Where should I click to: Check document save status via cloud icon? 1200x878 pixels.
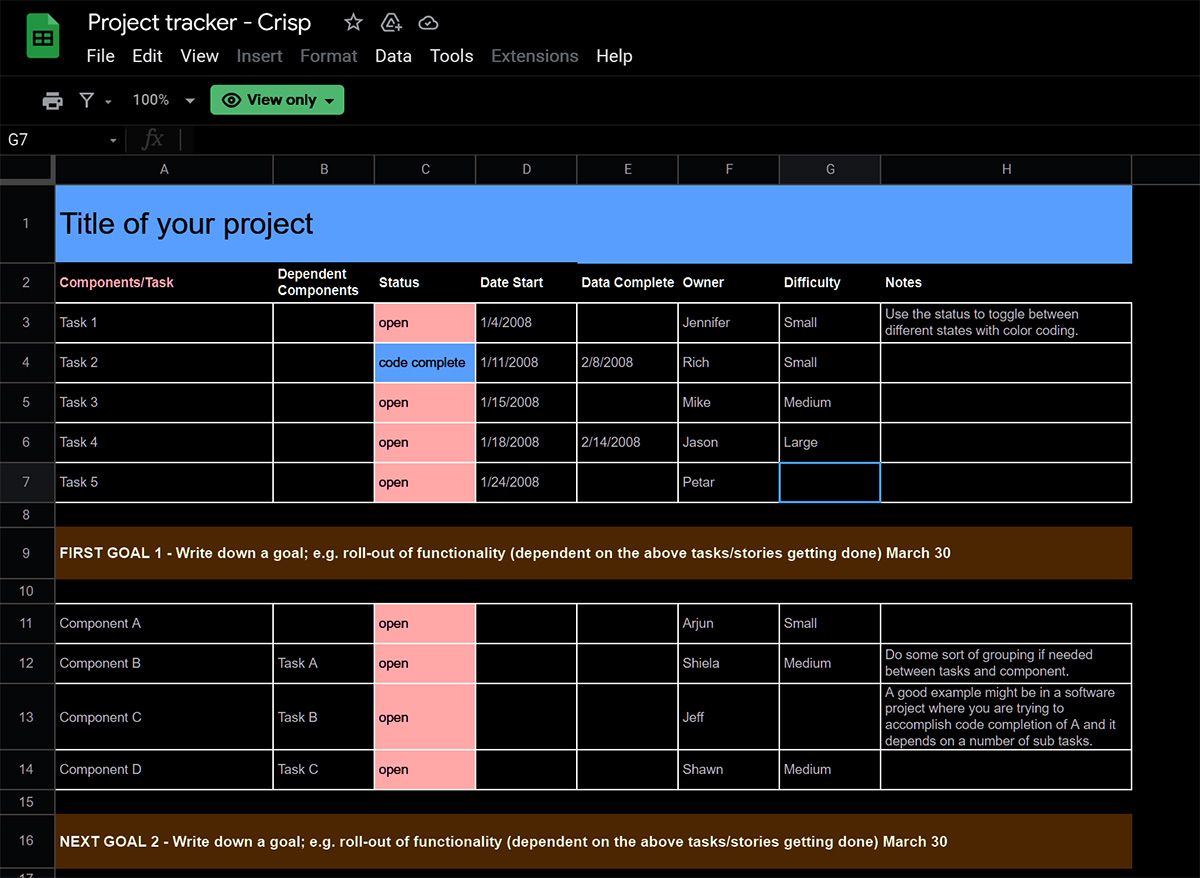[x=428, y=22]
